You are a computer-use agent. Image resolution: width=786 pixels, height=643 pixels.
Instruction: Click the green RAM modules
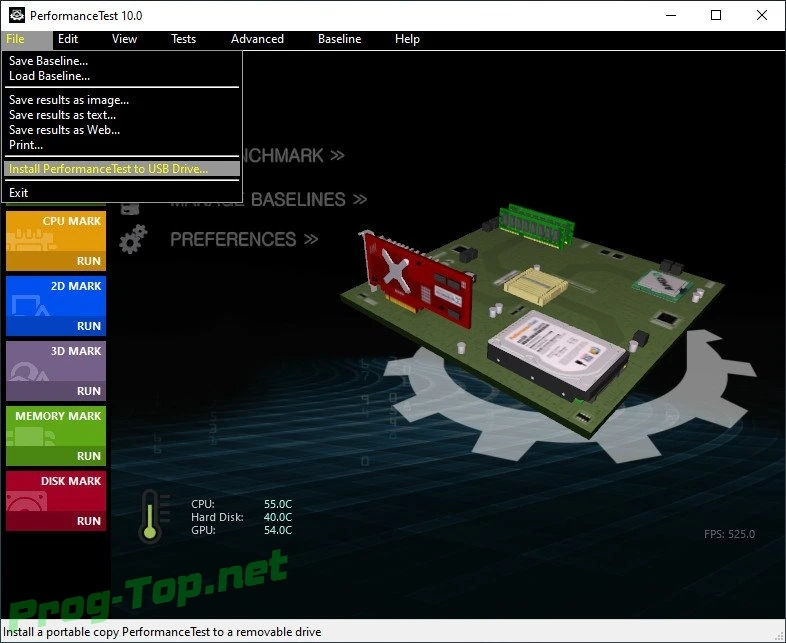(536, 226)
